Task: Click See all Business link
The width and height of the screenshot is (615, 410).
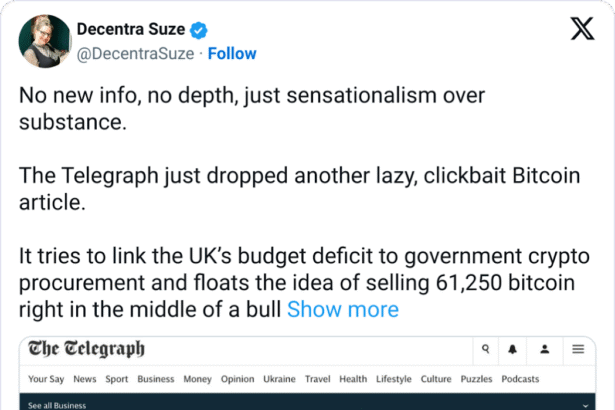Action: 57,405
